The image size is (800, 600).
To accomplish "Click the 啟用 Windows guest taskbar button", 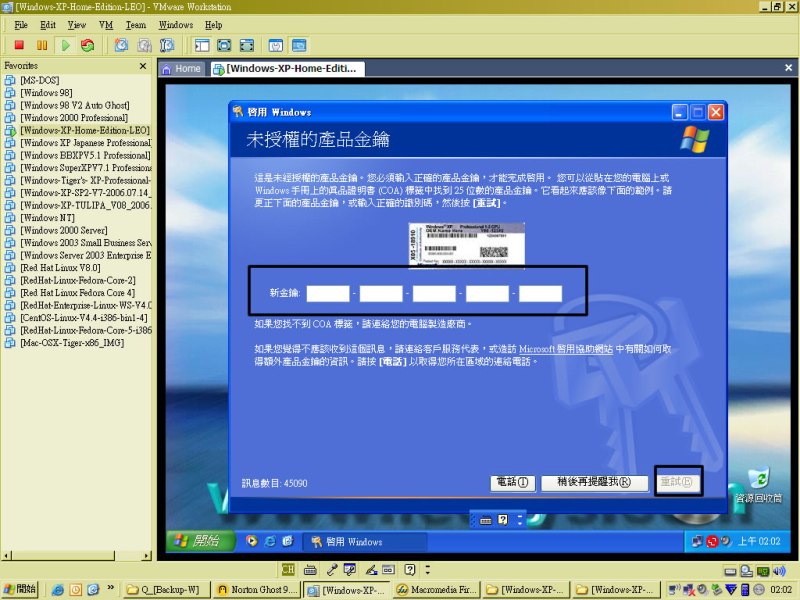I will tap(364, 542).
